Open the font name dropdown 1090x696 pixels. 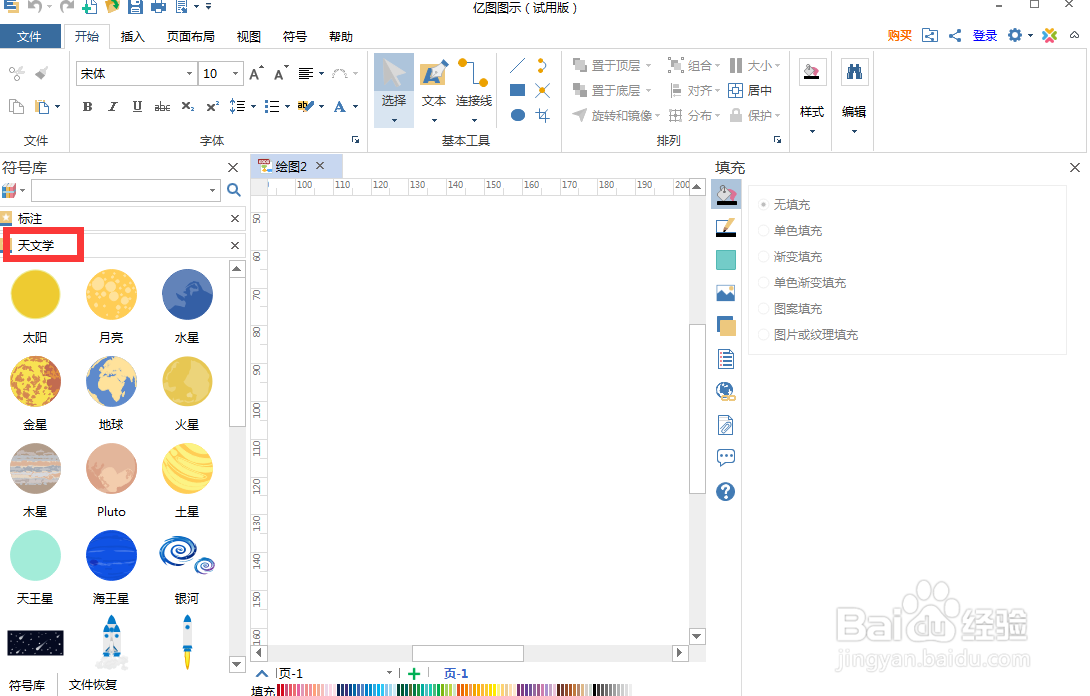click(189, 74)
